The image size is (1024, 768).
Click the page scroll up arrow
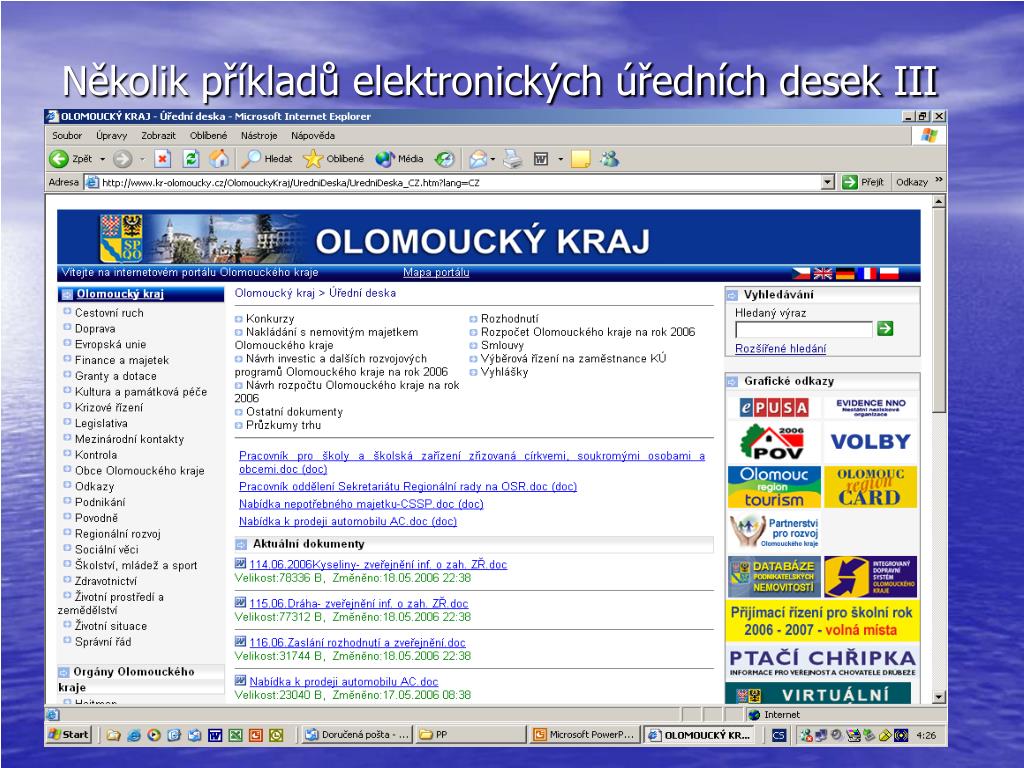(x=939, y=201)
